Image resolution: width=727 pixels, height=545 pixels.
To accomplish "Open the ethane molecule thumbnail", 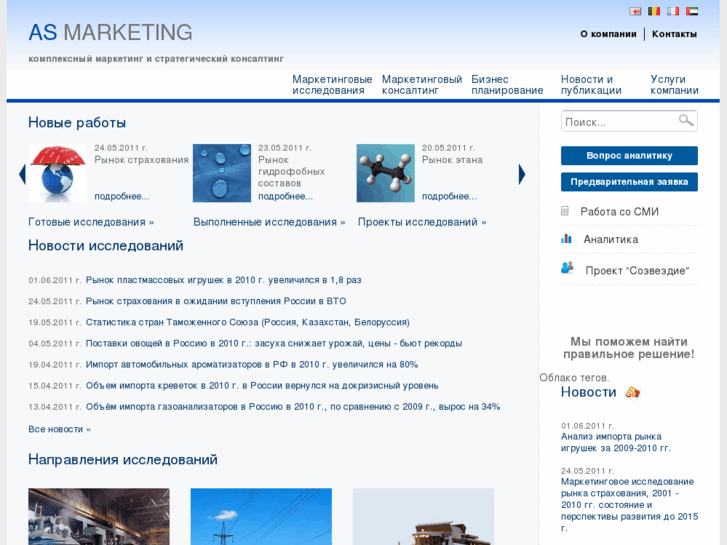I will (385, 173).
